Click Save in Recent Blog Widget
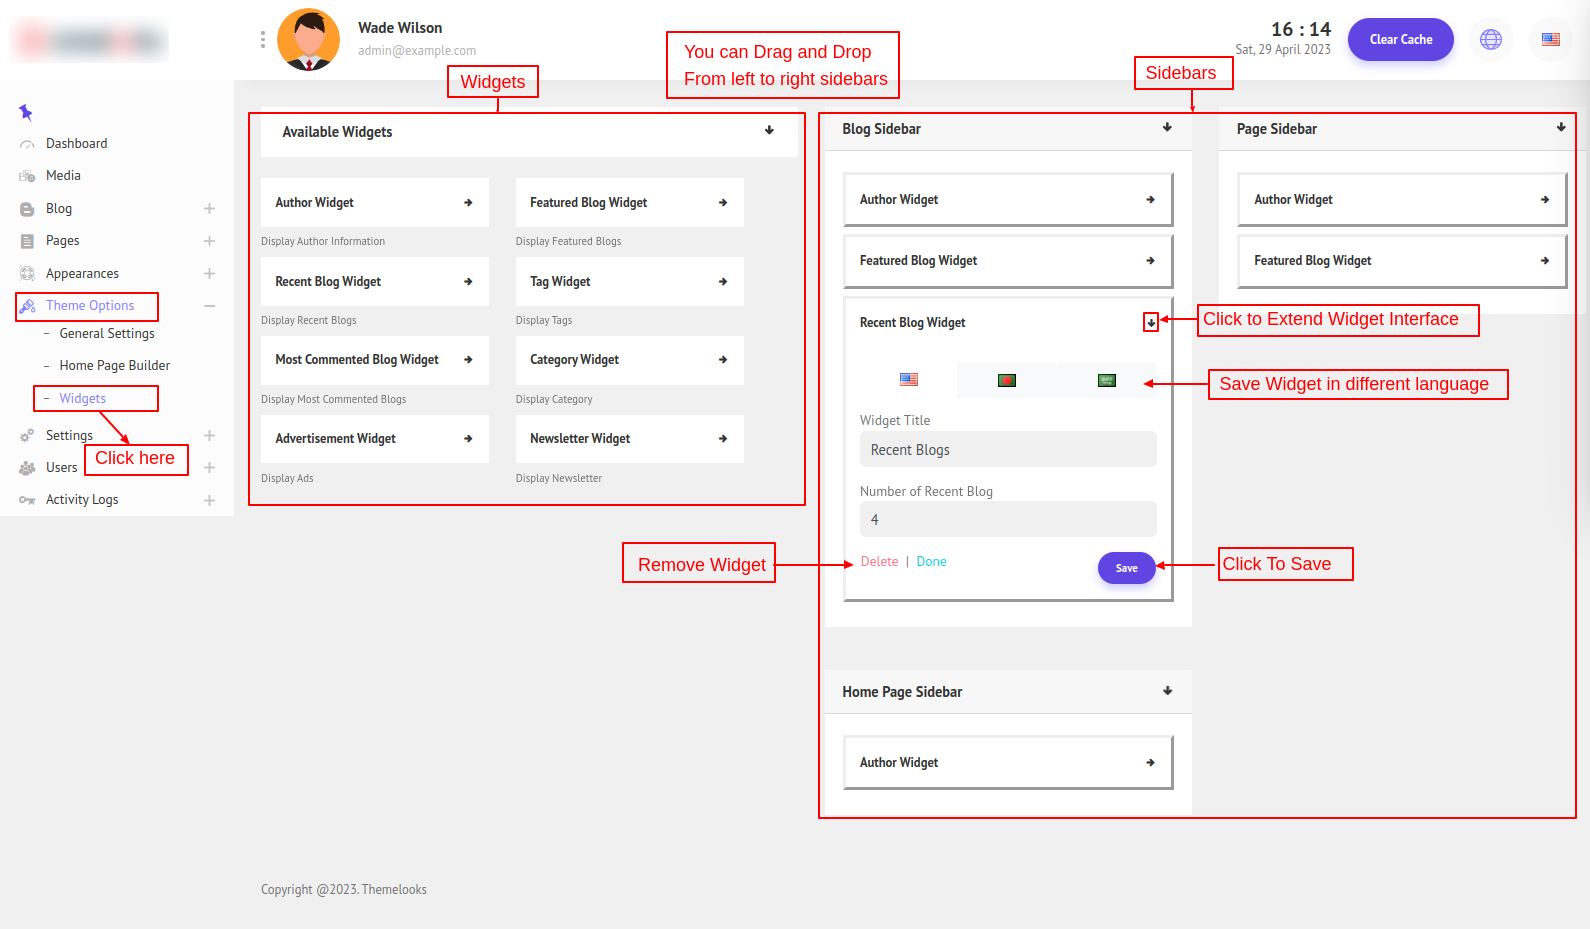The height and width of the screenshot is (929, 1590). click(1126, 568)
